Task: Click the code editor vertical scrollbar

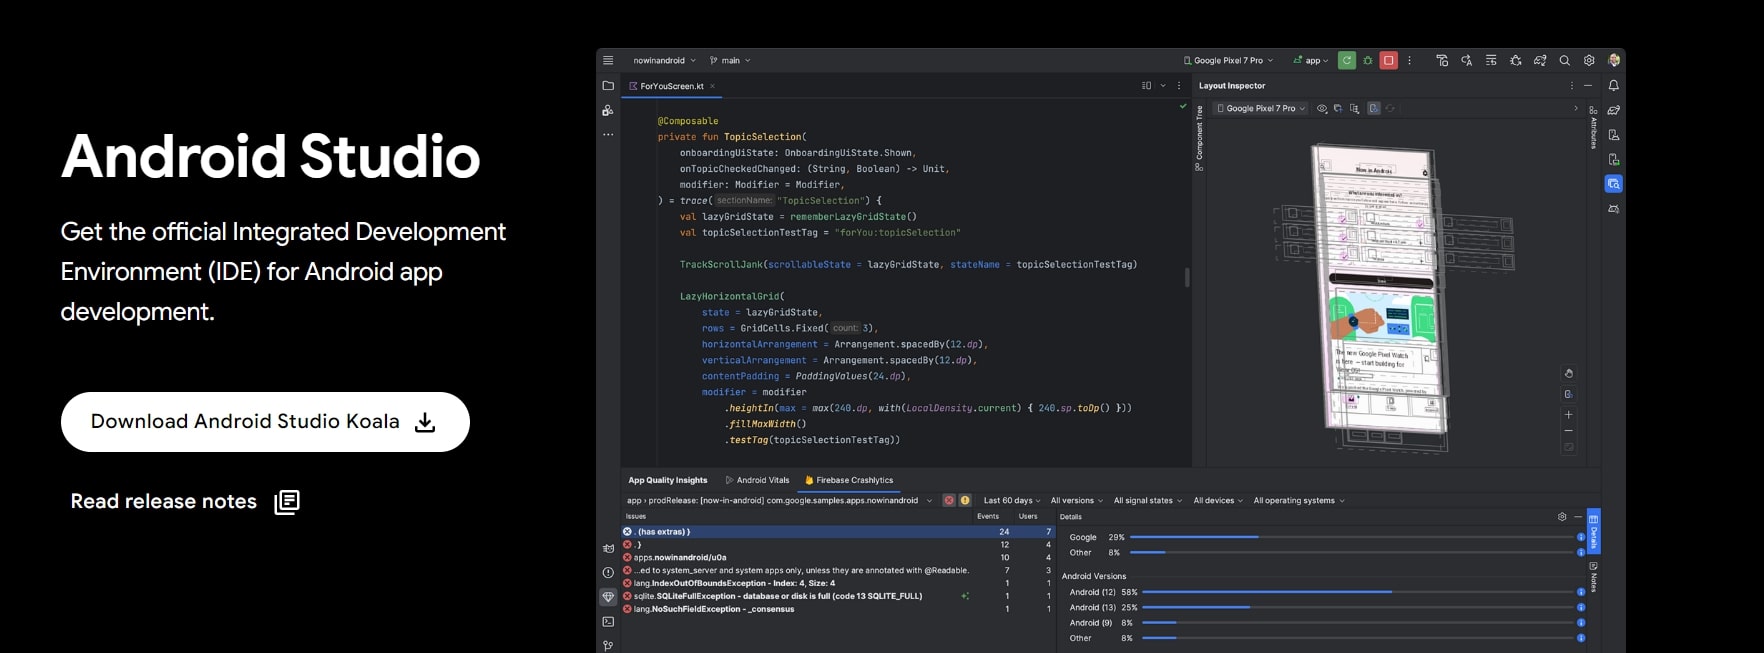Action: (1187, 277)
